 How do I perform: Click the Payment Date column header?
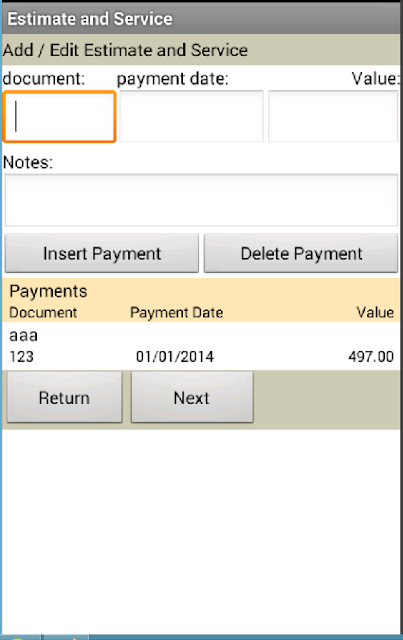pyautogui.click(x=176, y=313)
